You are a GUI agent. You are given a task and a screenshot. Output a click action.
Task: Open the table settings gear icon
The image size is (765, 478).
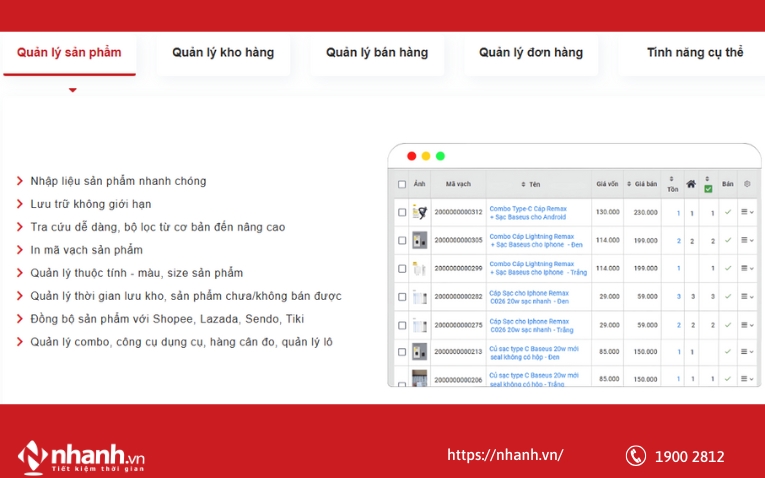tap(747, 184)
